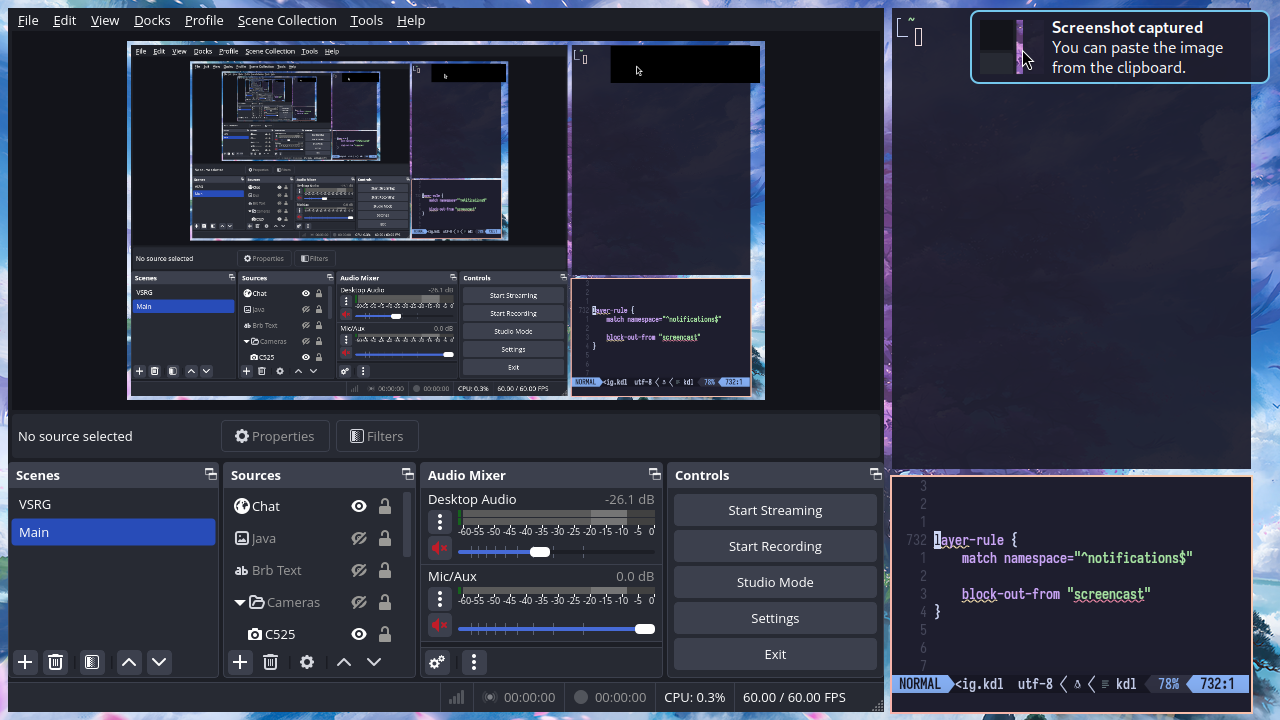Image resolution: width=1280 pixels, height=720 pixels.
Task: Pop out the Sources dock via its corner icon
Action: tap(407, 474)
